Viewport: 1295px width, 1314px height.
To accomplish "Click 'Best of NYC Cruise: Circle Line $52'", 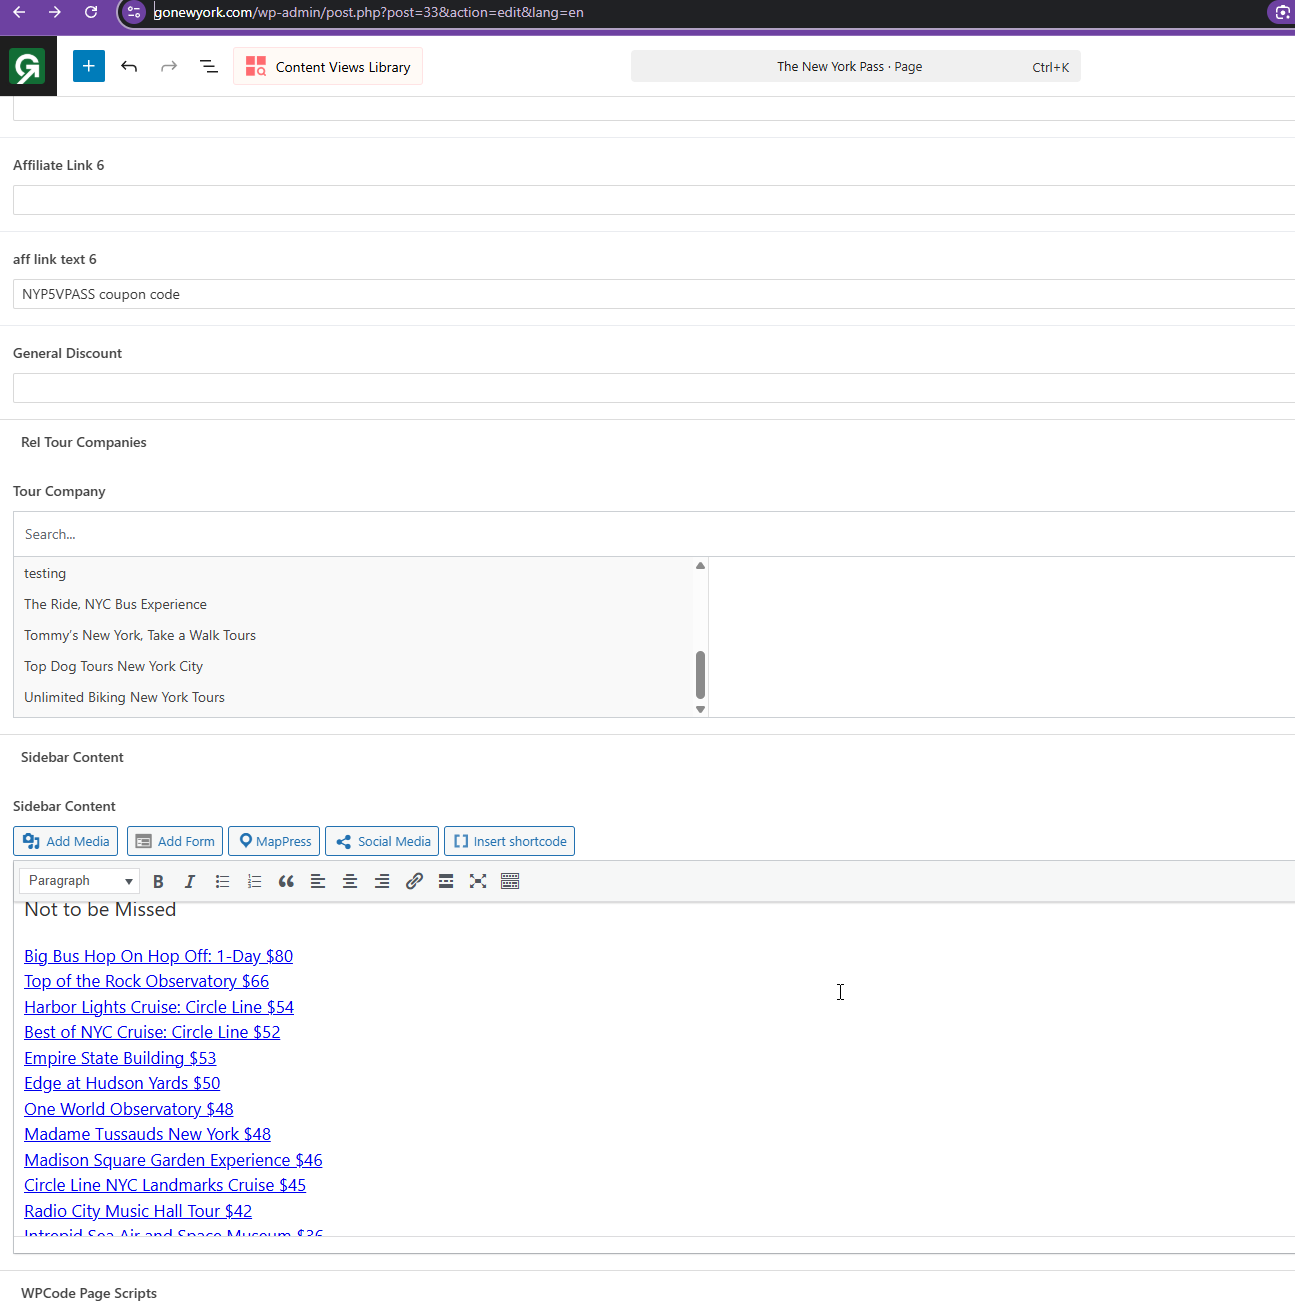I will click(152, 1032).
